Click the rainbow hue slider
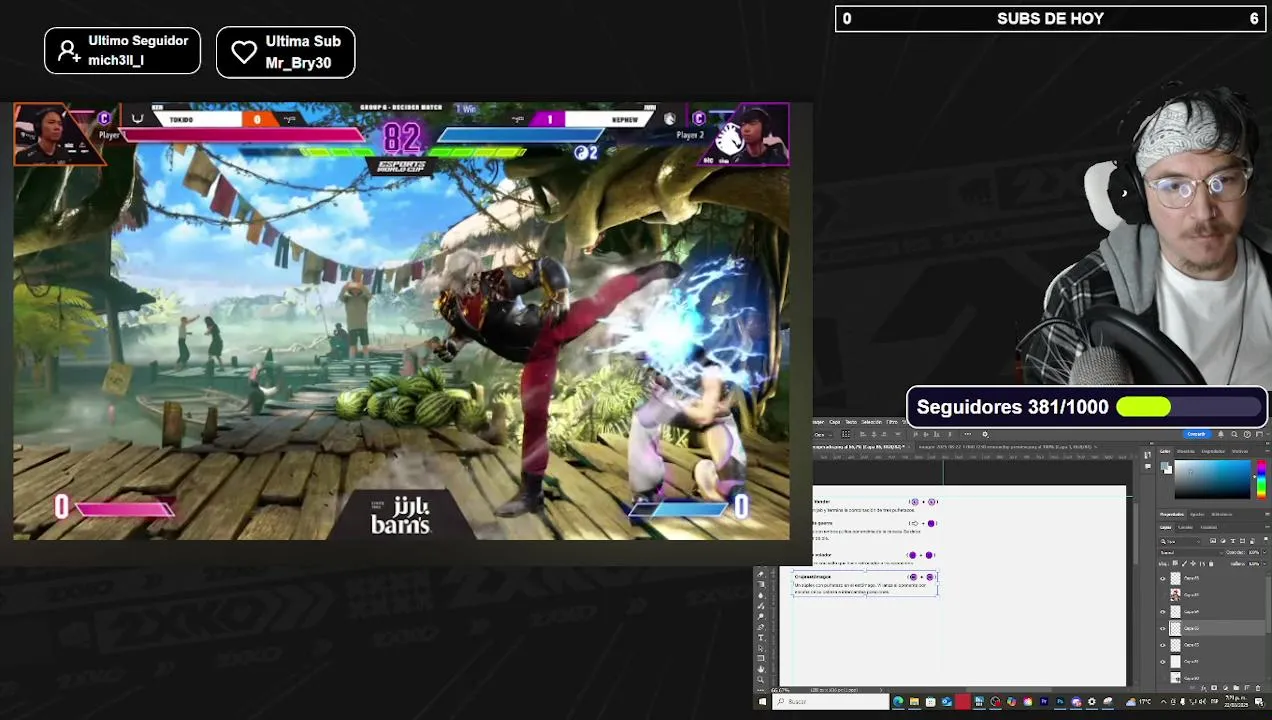 point(1261,480)
